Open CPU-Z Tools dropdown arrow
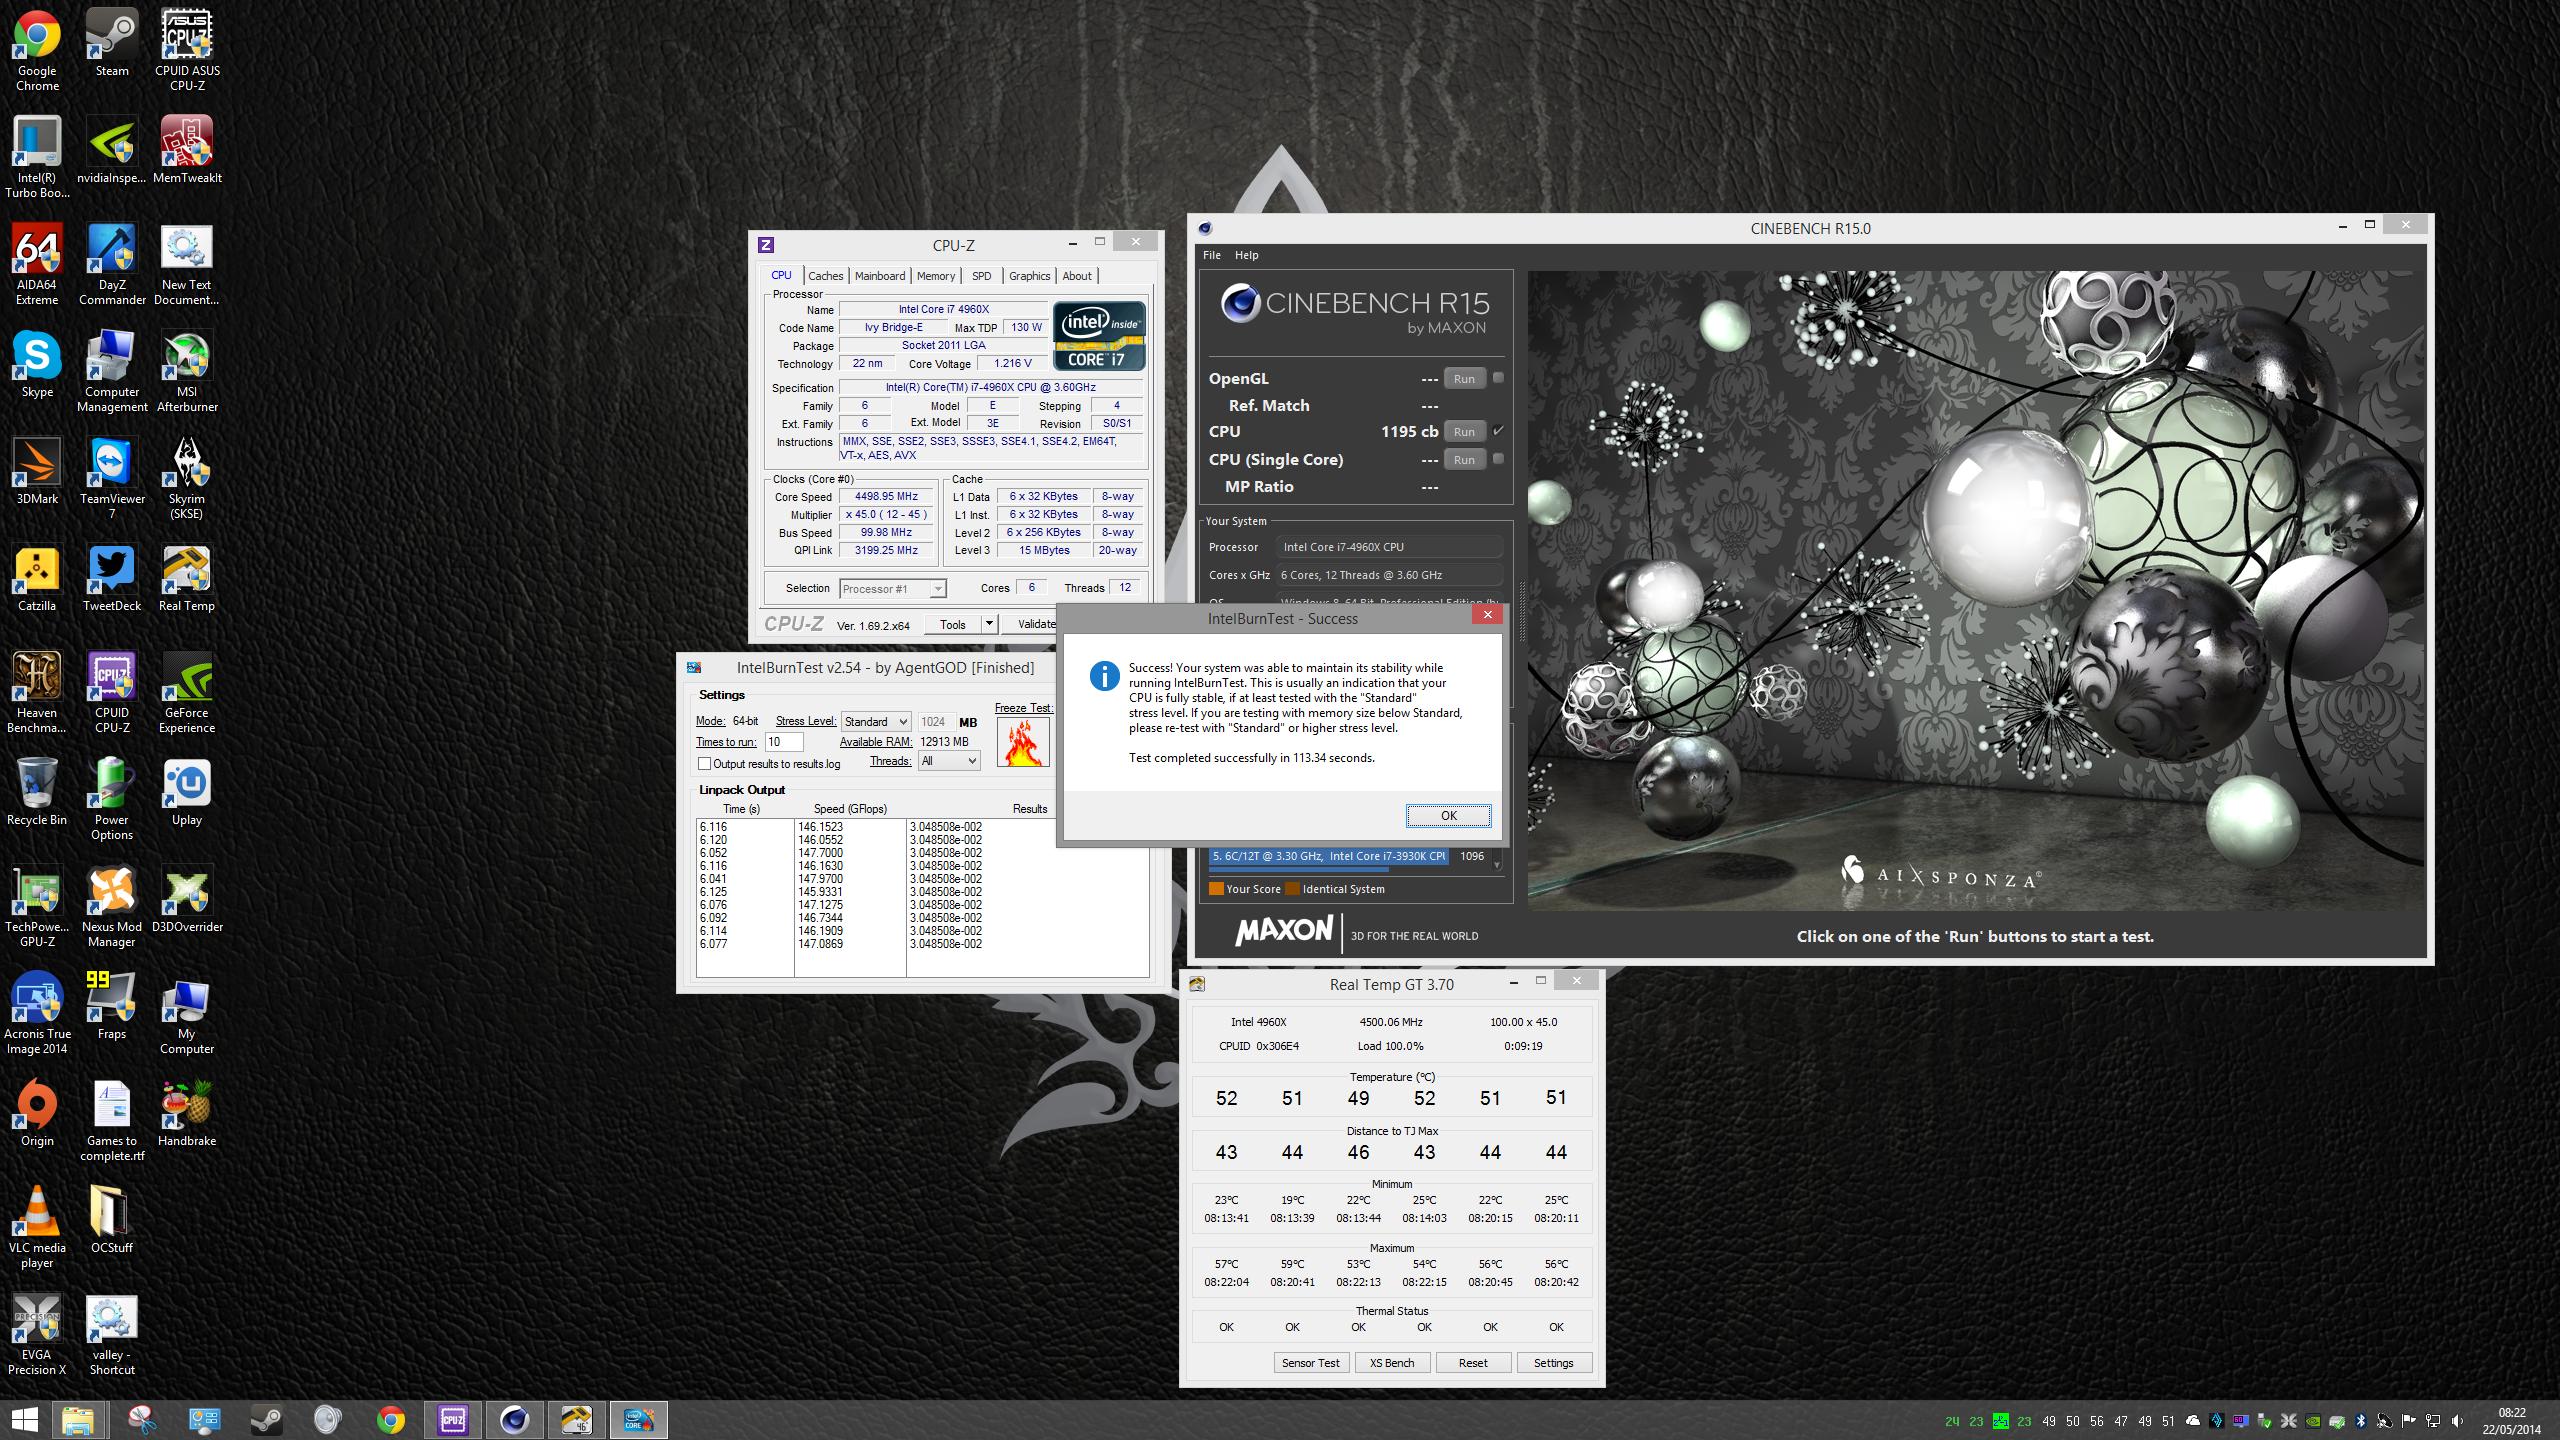Image resolution: width=2560 pixels, height=1440 pixels. [989, 624]
